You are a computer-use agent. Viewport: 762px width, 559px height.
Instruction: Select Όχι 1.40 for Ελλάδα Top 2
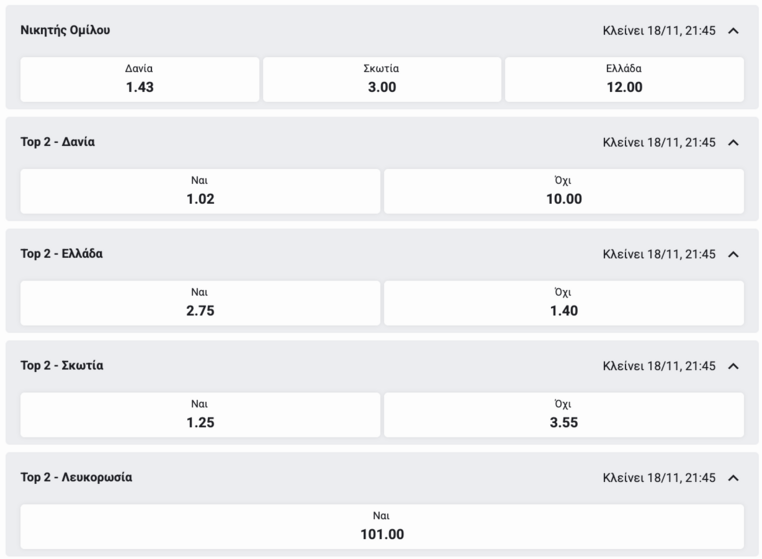click(x=564, y=303)
